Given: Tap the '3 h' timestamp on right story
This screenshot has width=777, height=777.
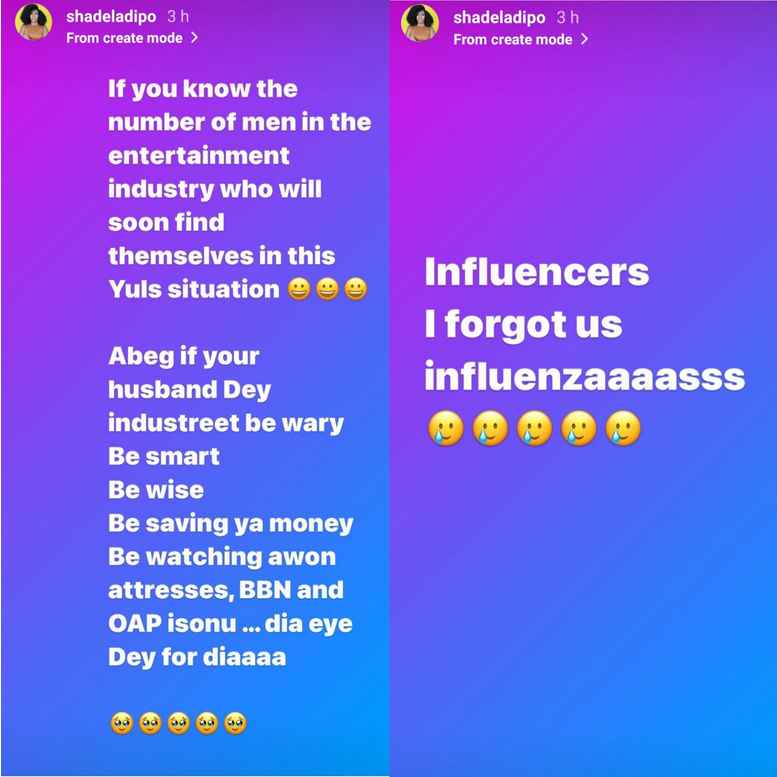Looking at the screenshot, I should tap(567, 17).
